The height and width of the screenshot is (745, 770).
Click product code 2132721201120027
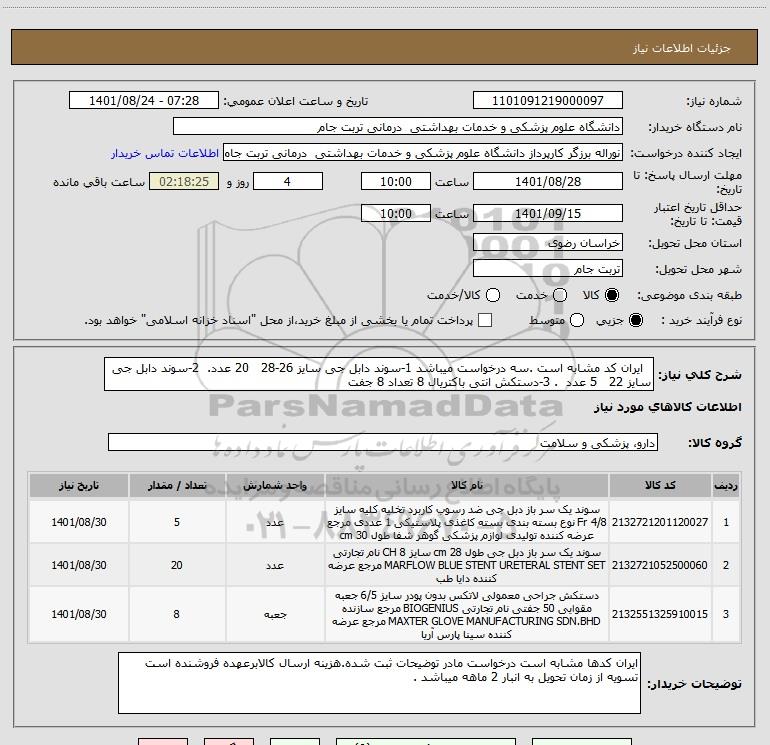point(660,522)
